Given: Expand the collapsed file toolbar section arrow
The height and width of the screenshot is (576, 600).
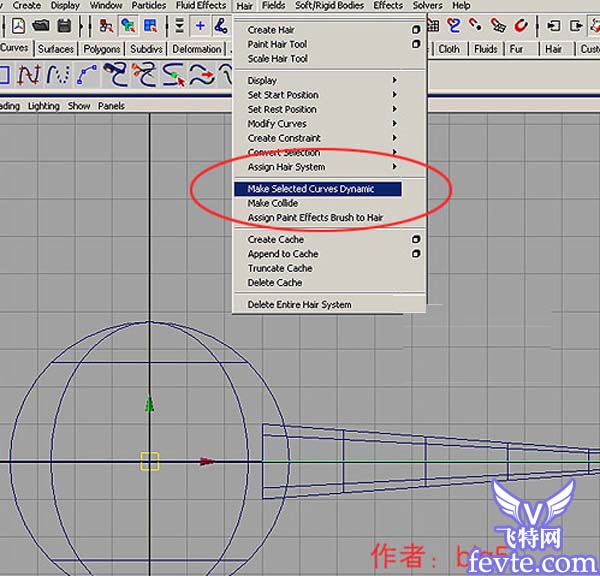Looking at the screenshot, I should coord(82,26).
